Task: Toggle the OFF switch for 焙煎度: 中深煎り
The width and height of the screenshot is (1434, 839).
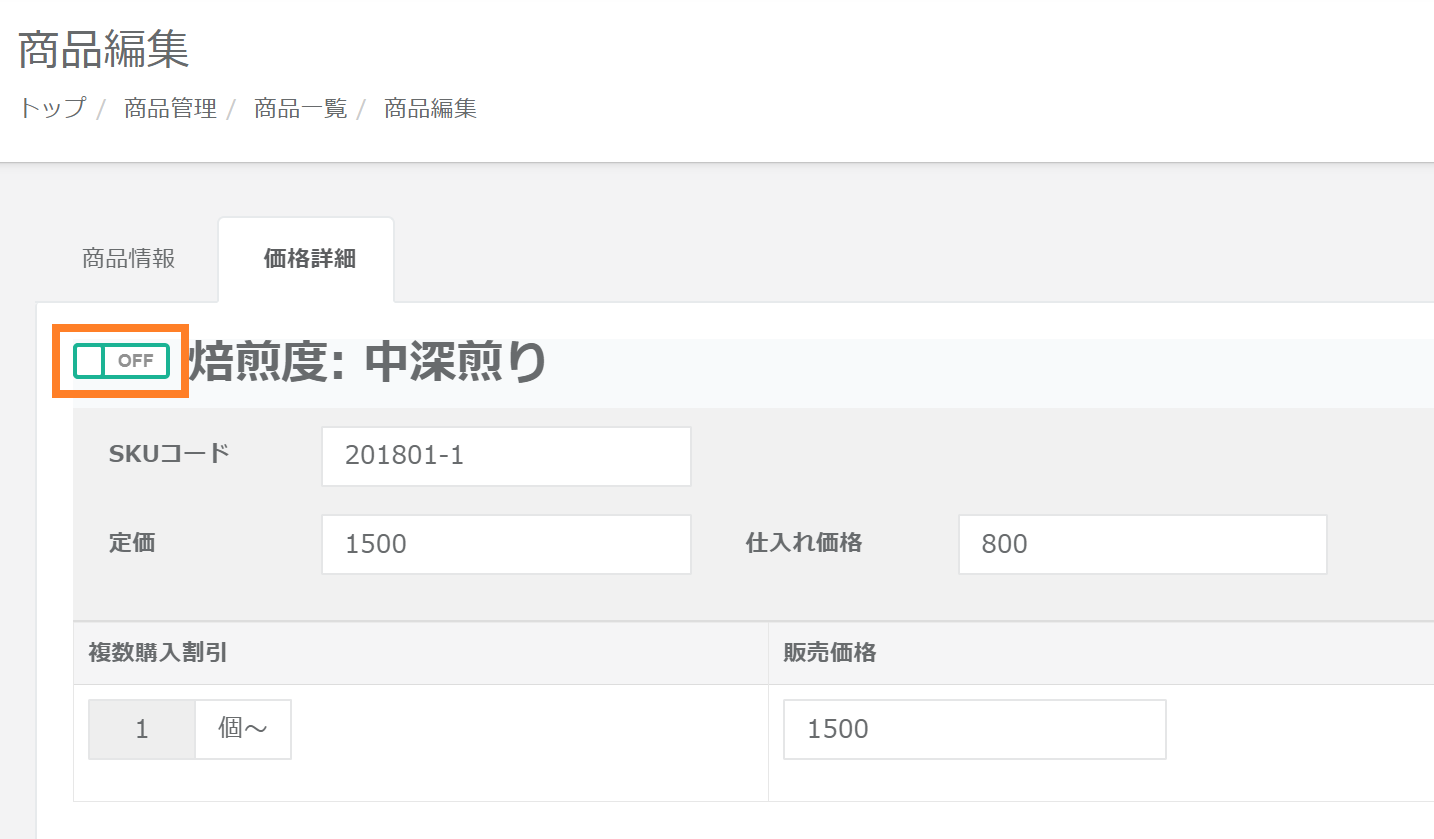Action: pyautogui.click(x=121, y=361)
